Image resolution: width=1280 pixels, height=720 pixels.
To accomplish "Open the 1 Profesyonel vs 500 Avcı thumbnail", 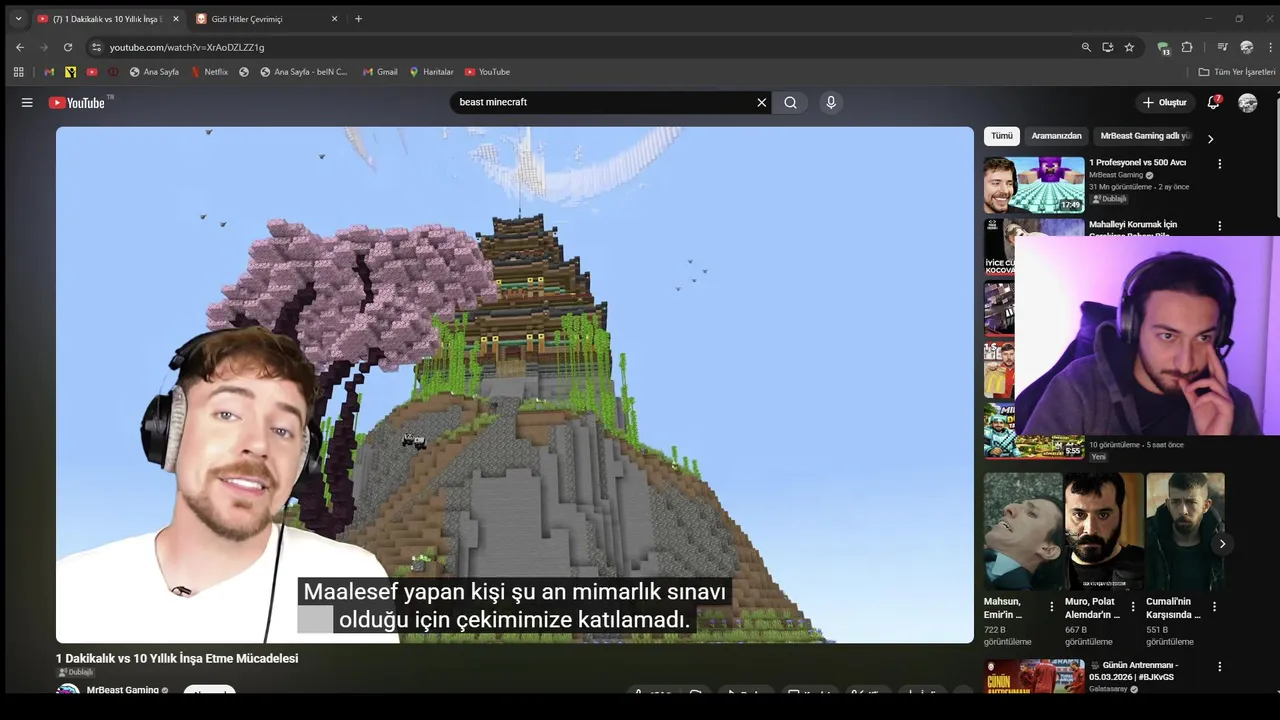I will [1034, 184].
